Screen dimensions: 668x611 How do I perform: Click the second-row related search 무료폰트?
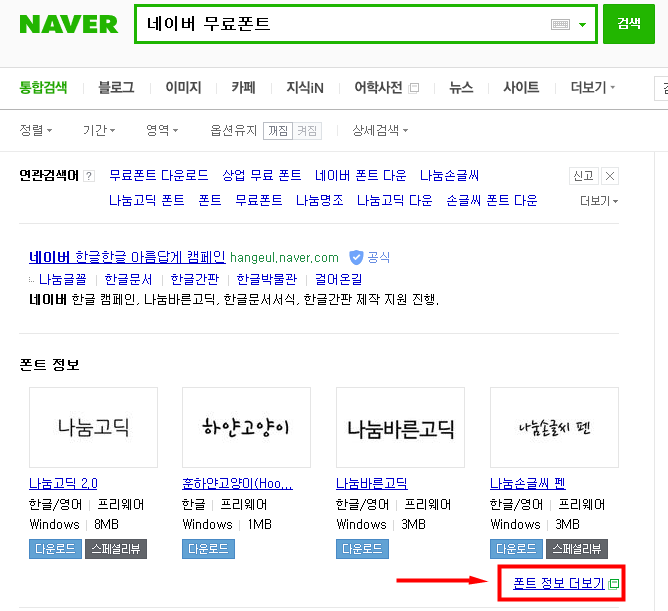pyautogui.click(x=259, y=200)
